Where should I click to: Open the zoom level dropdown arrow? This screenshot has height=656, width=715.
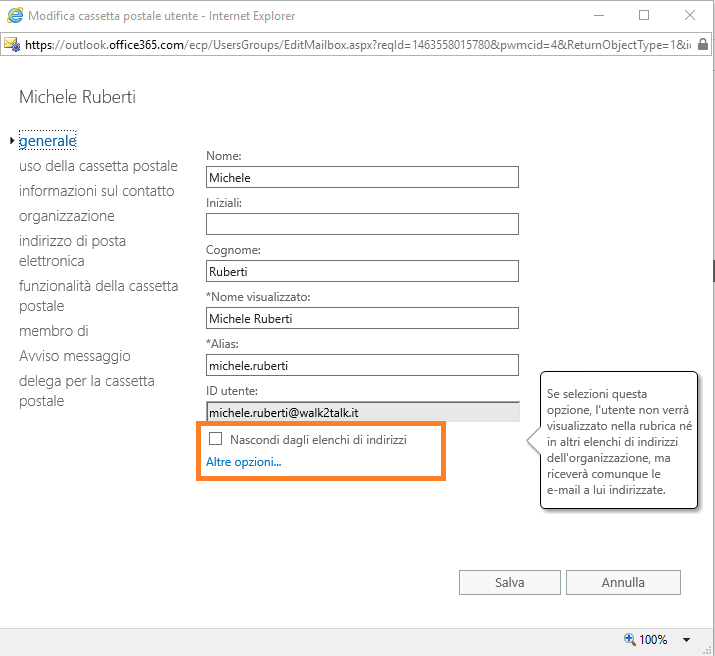687,640
